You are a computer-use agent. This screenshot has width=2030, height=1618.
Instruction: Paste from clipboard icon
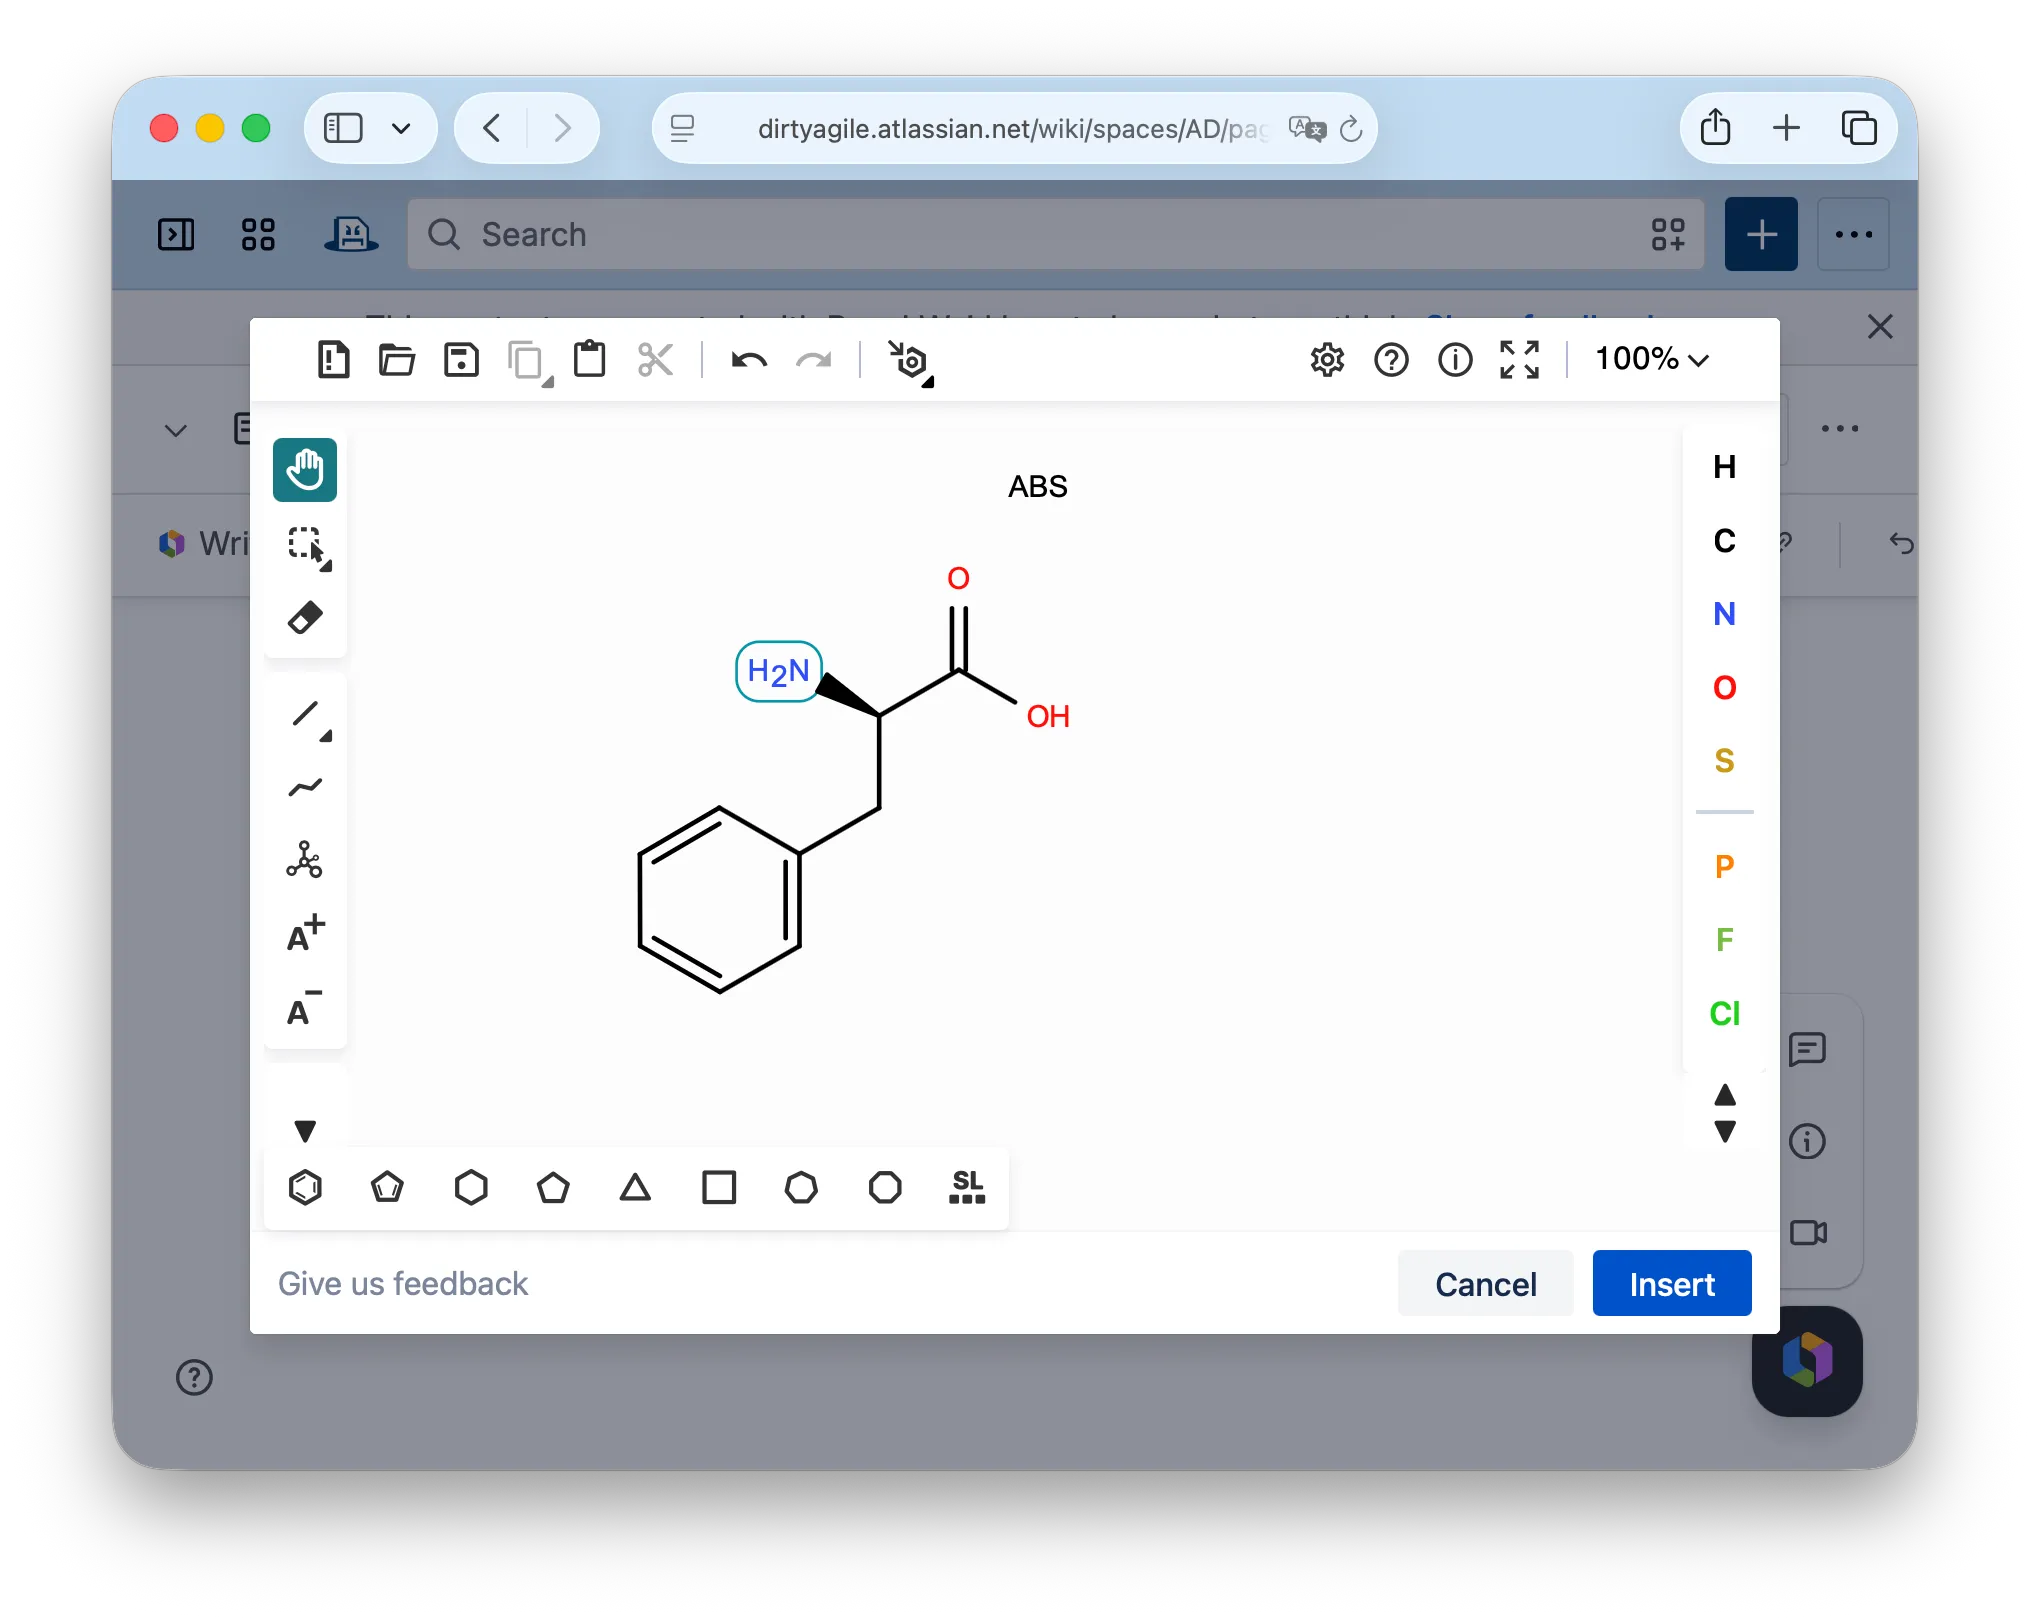[x=589, y=359]
